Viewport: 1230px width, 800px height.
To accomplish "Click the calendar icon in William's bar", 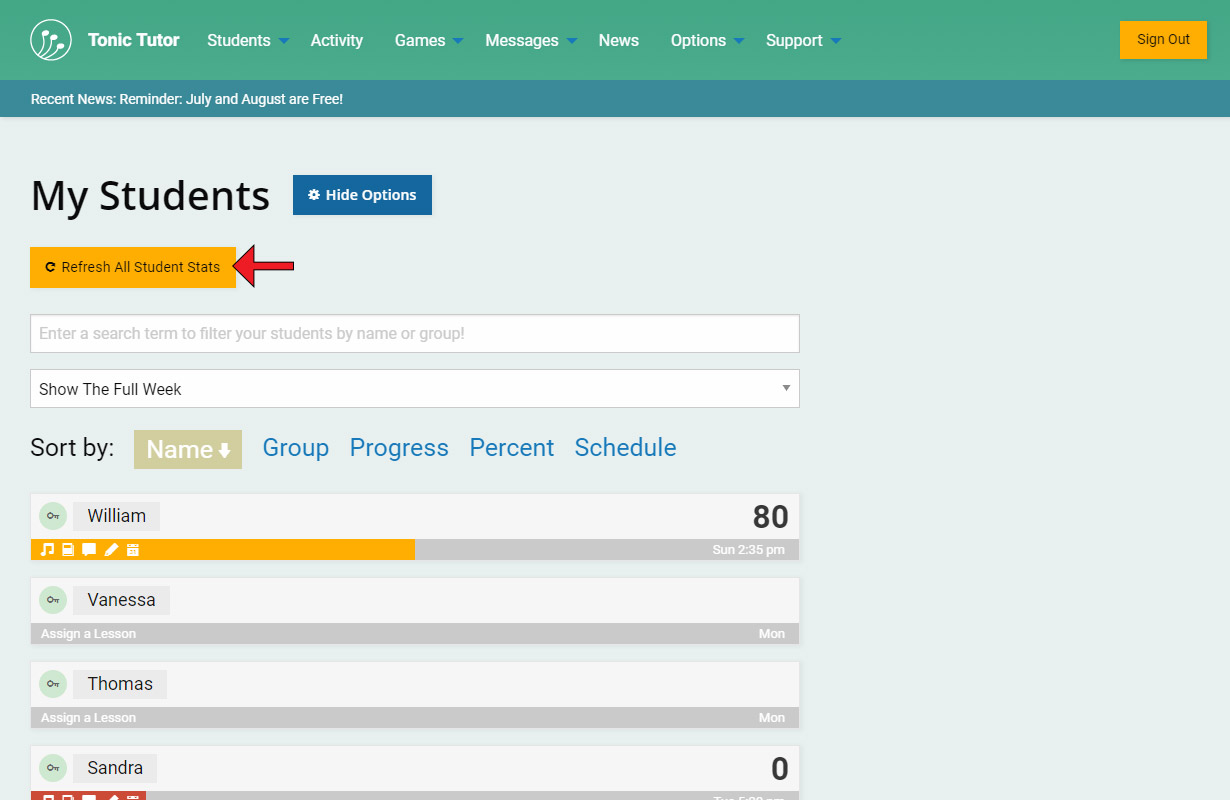I will pyautogui.click(x=132, y=550).
